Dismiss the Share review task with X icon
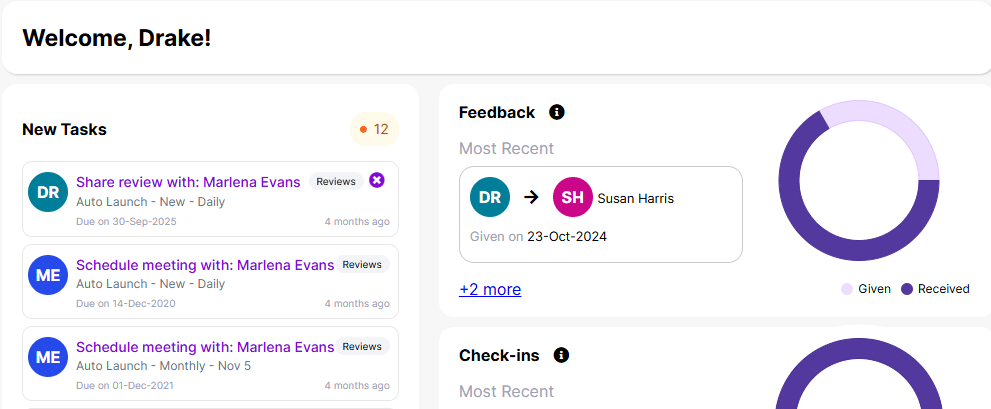The image size is (991, 409). click(x=376, y=180)
